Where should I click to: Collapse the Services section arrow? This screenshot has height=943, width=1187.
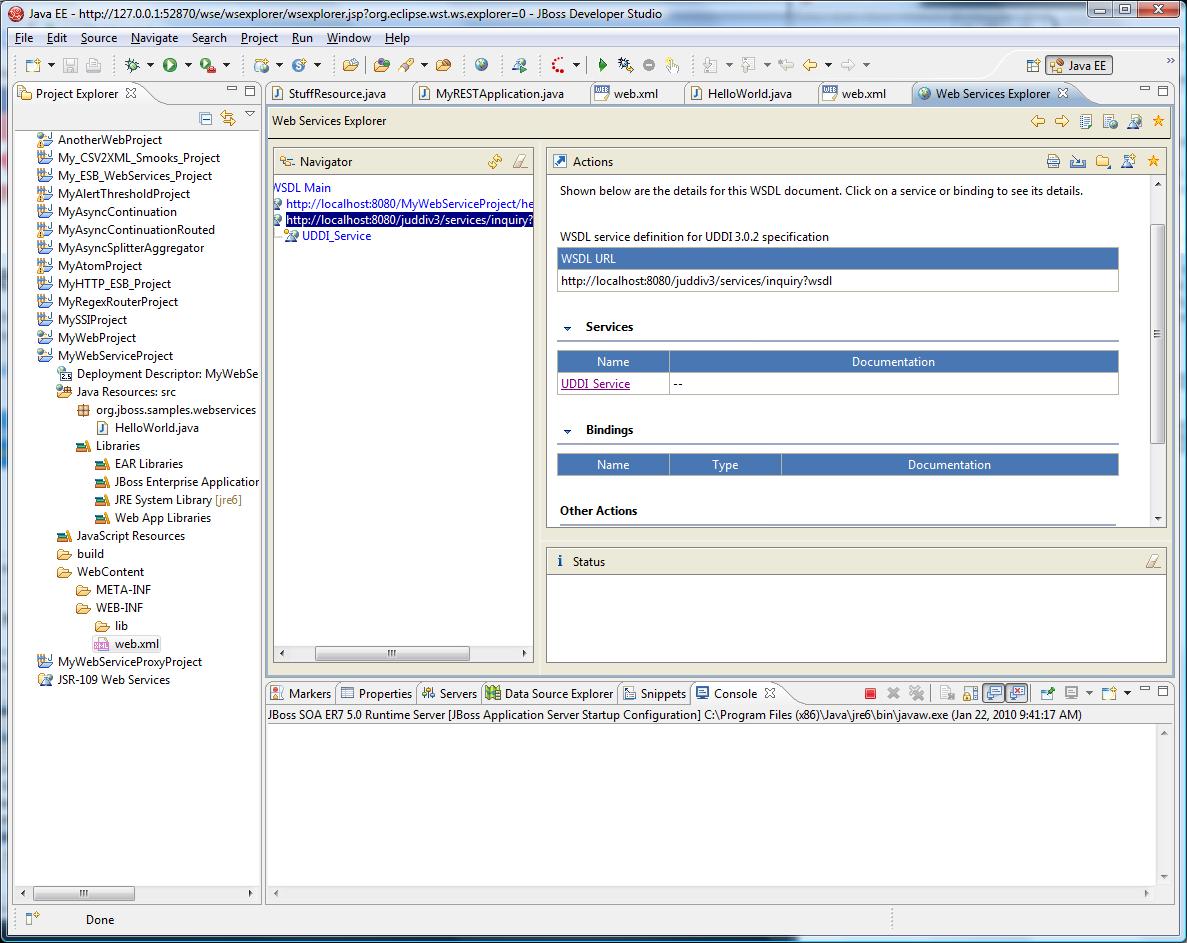coord(568,328)
